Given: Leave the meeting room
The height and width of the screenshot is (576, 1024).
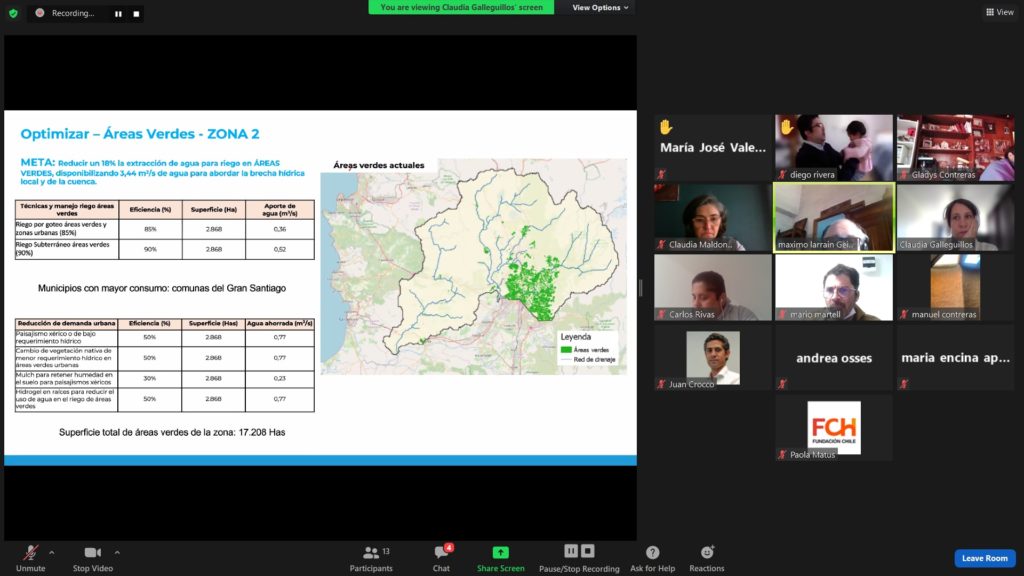Looking at the screenshot, I should [x=984, y=558].
